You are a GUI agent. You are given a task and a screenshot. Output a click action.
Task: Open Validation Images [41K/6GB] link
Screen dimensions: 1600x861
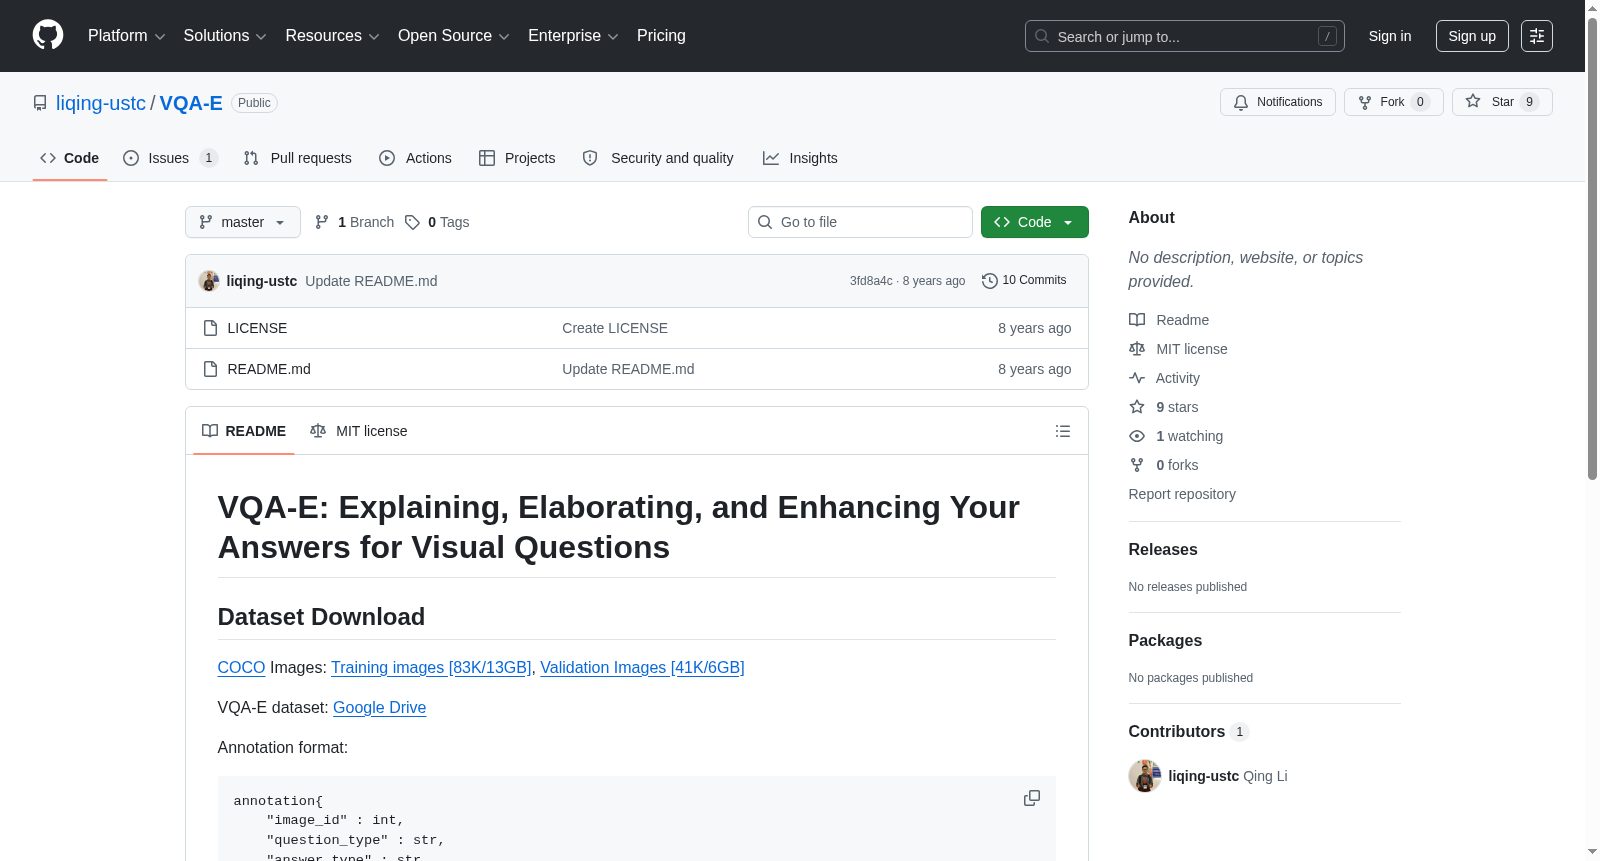click(642, 668)
